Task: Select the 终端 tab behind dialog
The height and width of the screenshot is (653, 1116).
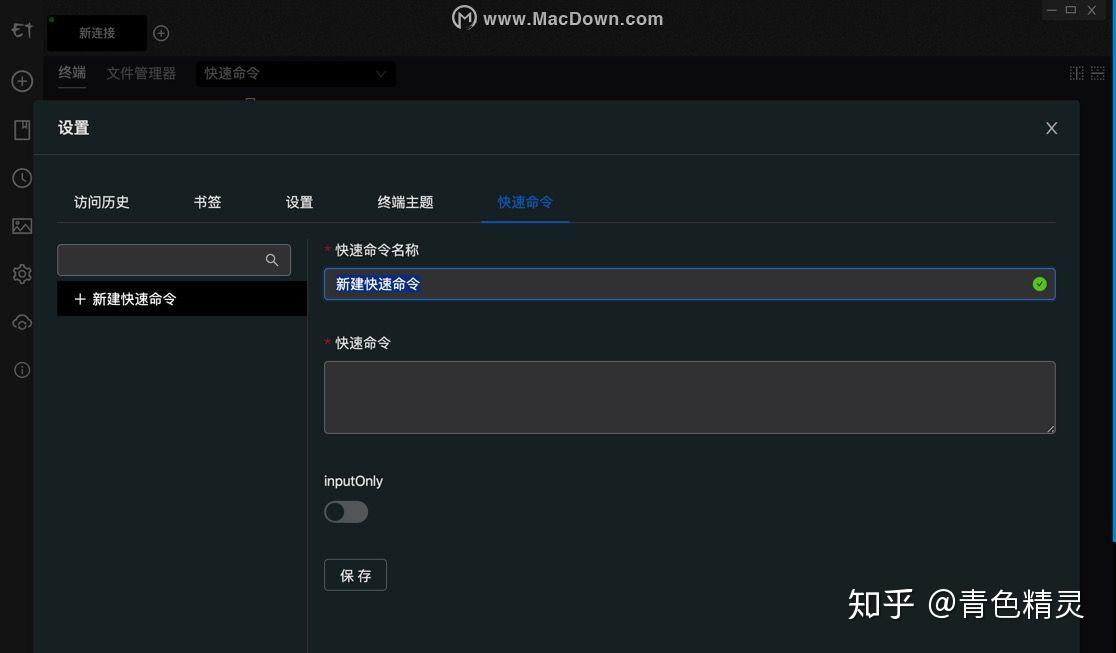Action: point(72,73)
